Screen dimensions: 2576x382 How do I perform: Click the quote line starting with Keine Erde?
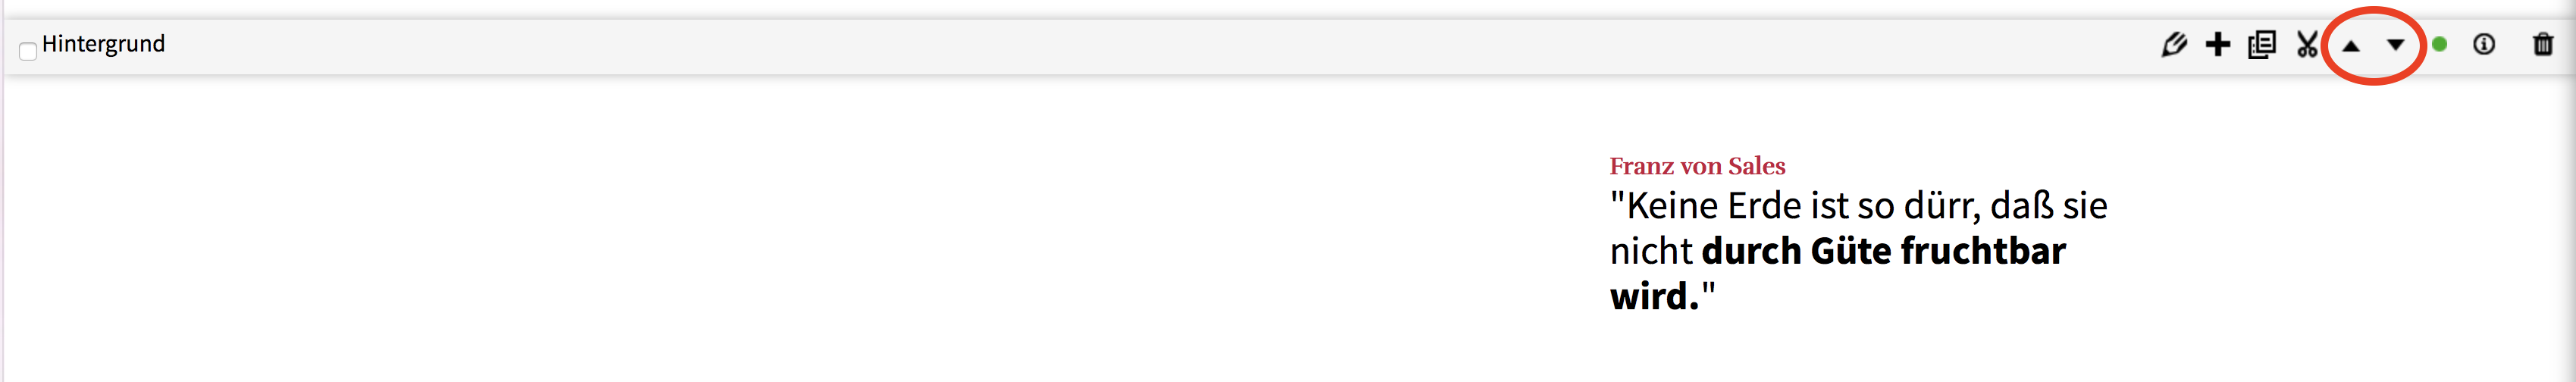[1858, 205]
